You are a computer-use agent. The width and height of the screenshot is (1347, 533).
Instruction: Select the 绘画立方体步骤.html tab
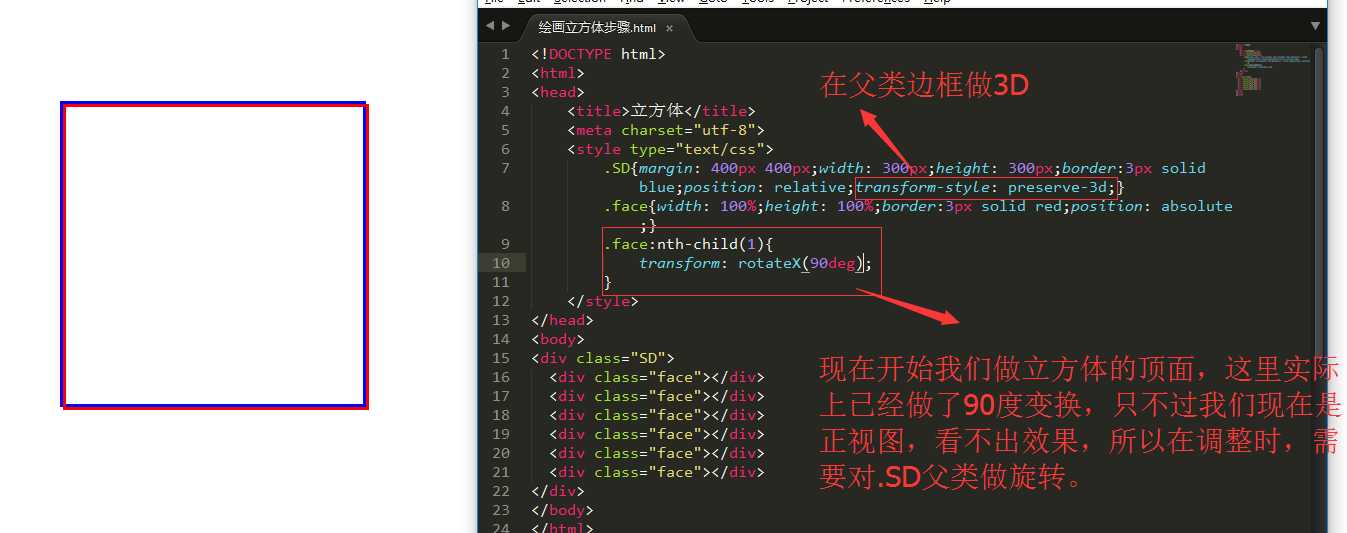pyautogui.click(x=598, y=28)
